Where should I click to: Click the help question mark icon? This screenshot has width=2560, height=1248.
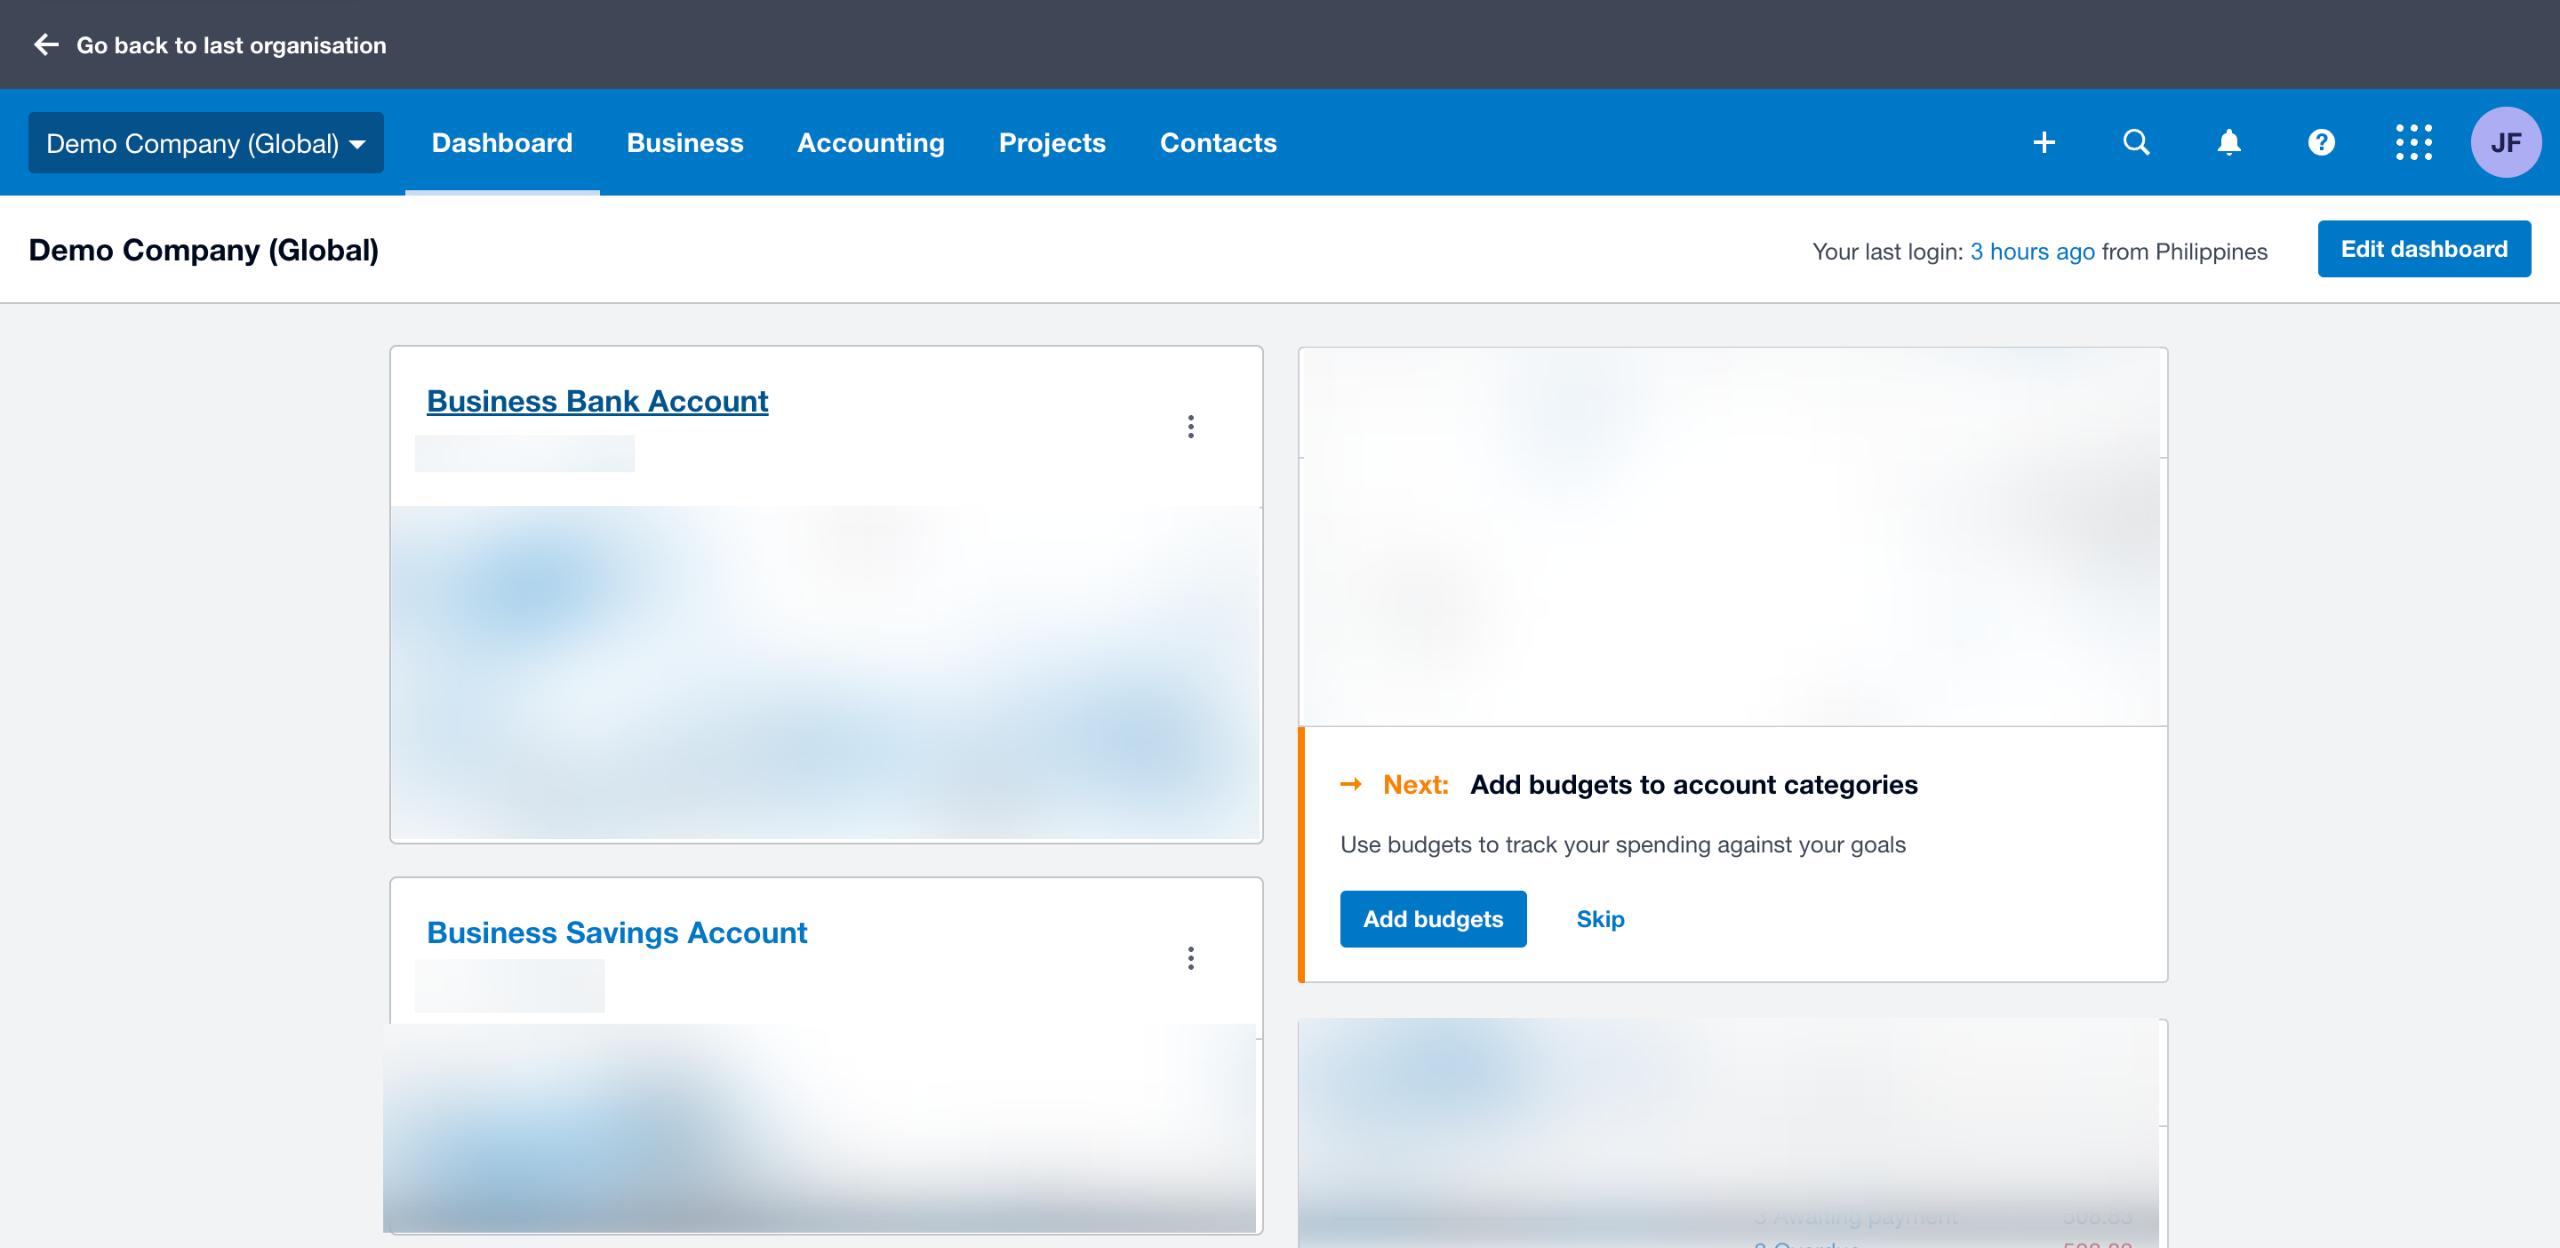point(2321,142)
